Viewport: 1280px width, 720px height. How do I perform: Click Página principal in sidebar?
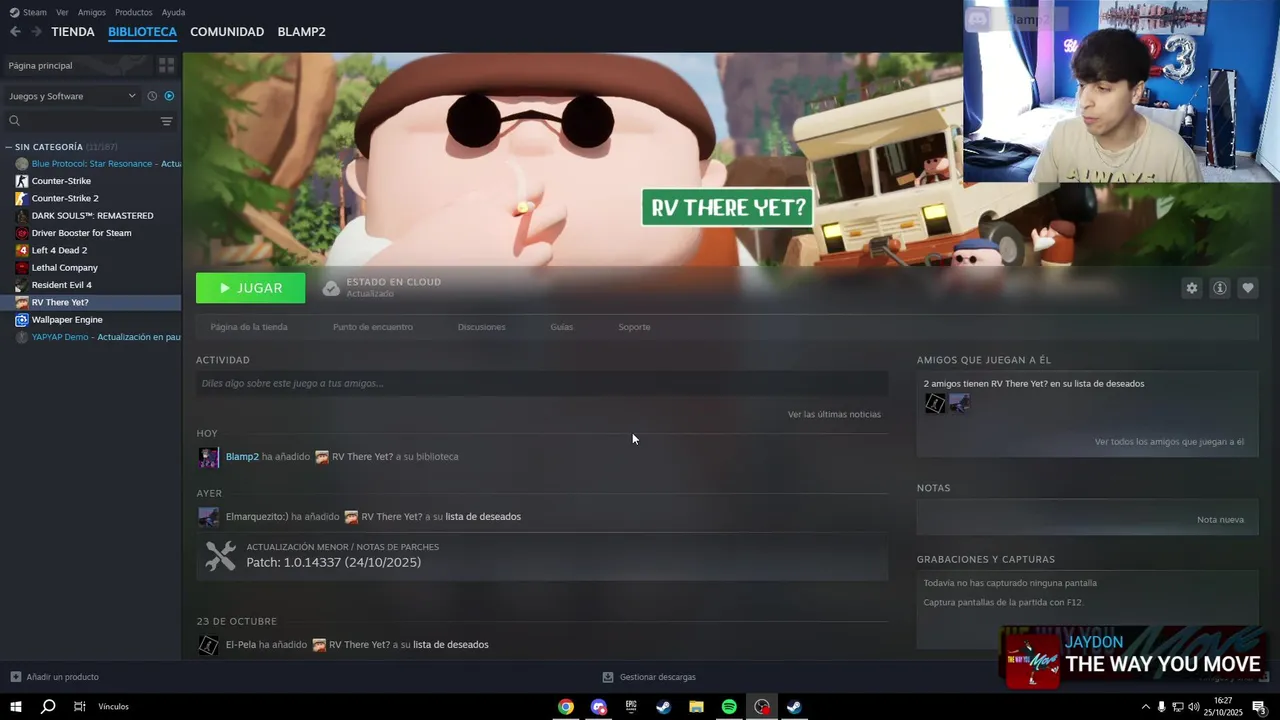click(x=40, y=65)
